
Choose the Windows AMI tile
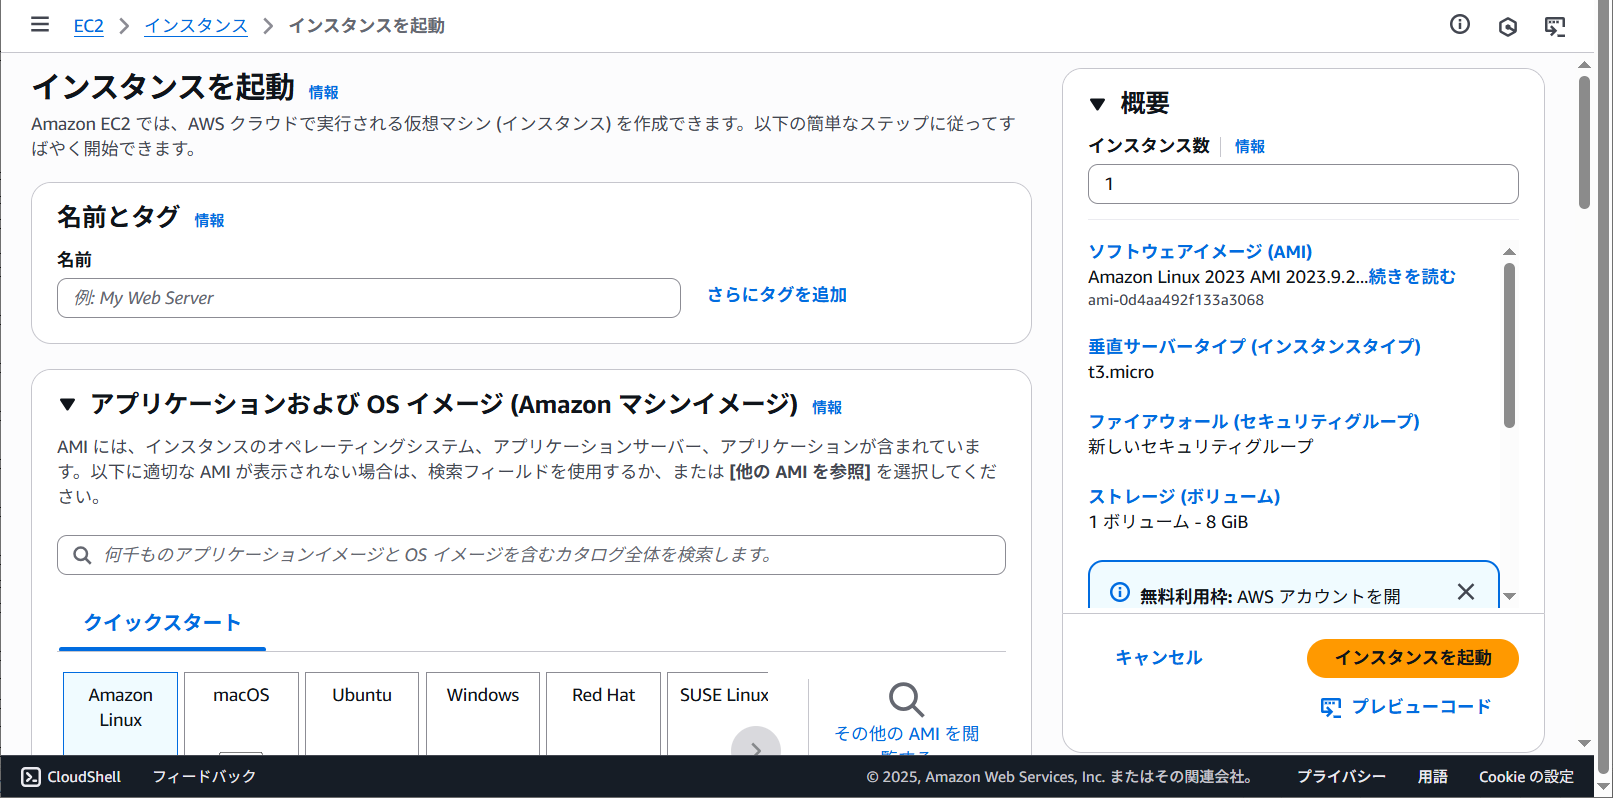click(x=483, y=711)
